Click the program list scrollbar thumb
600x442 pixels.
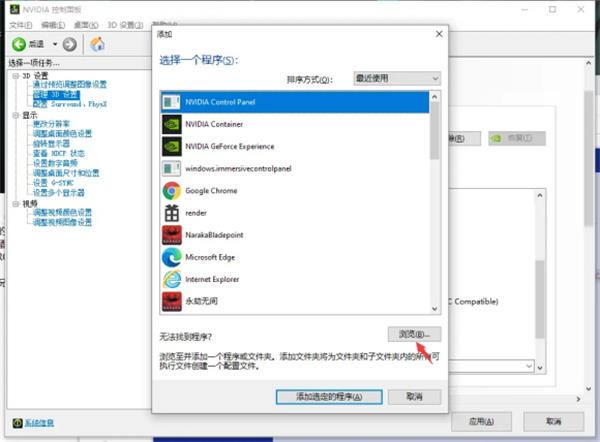tap(434, 131)
